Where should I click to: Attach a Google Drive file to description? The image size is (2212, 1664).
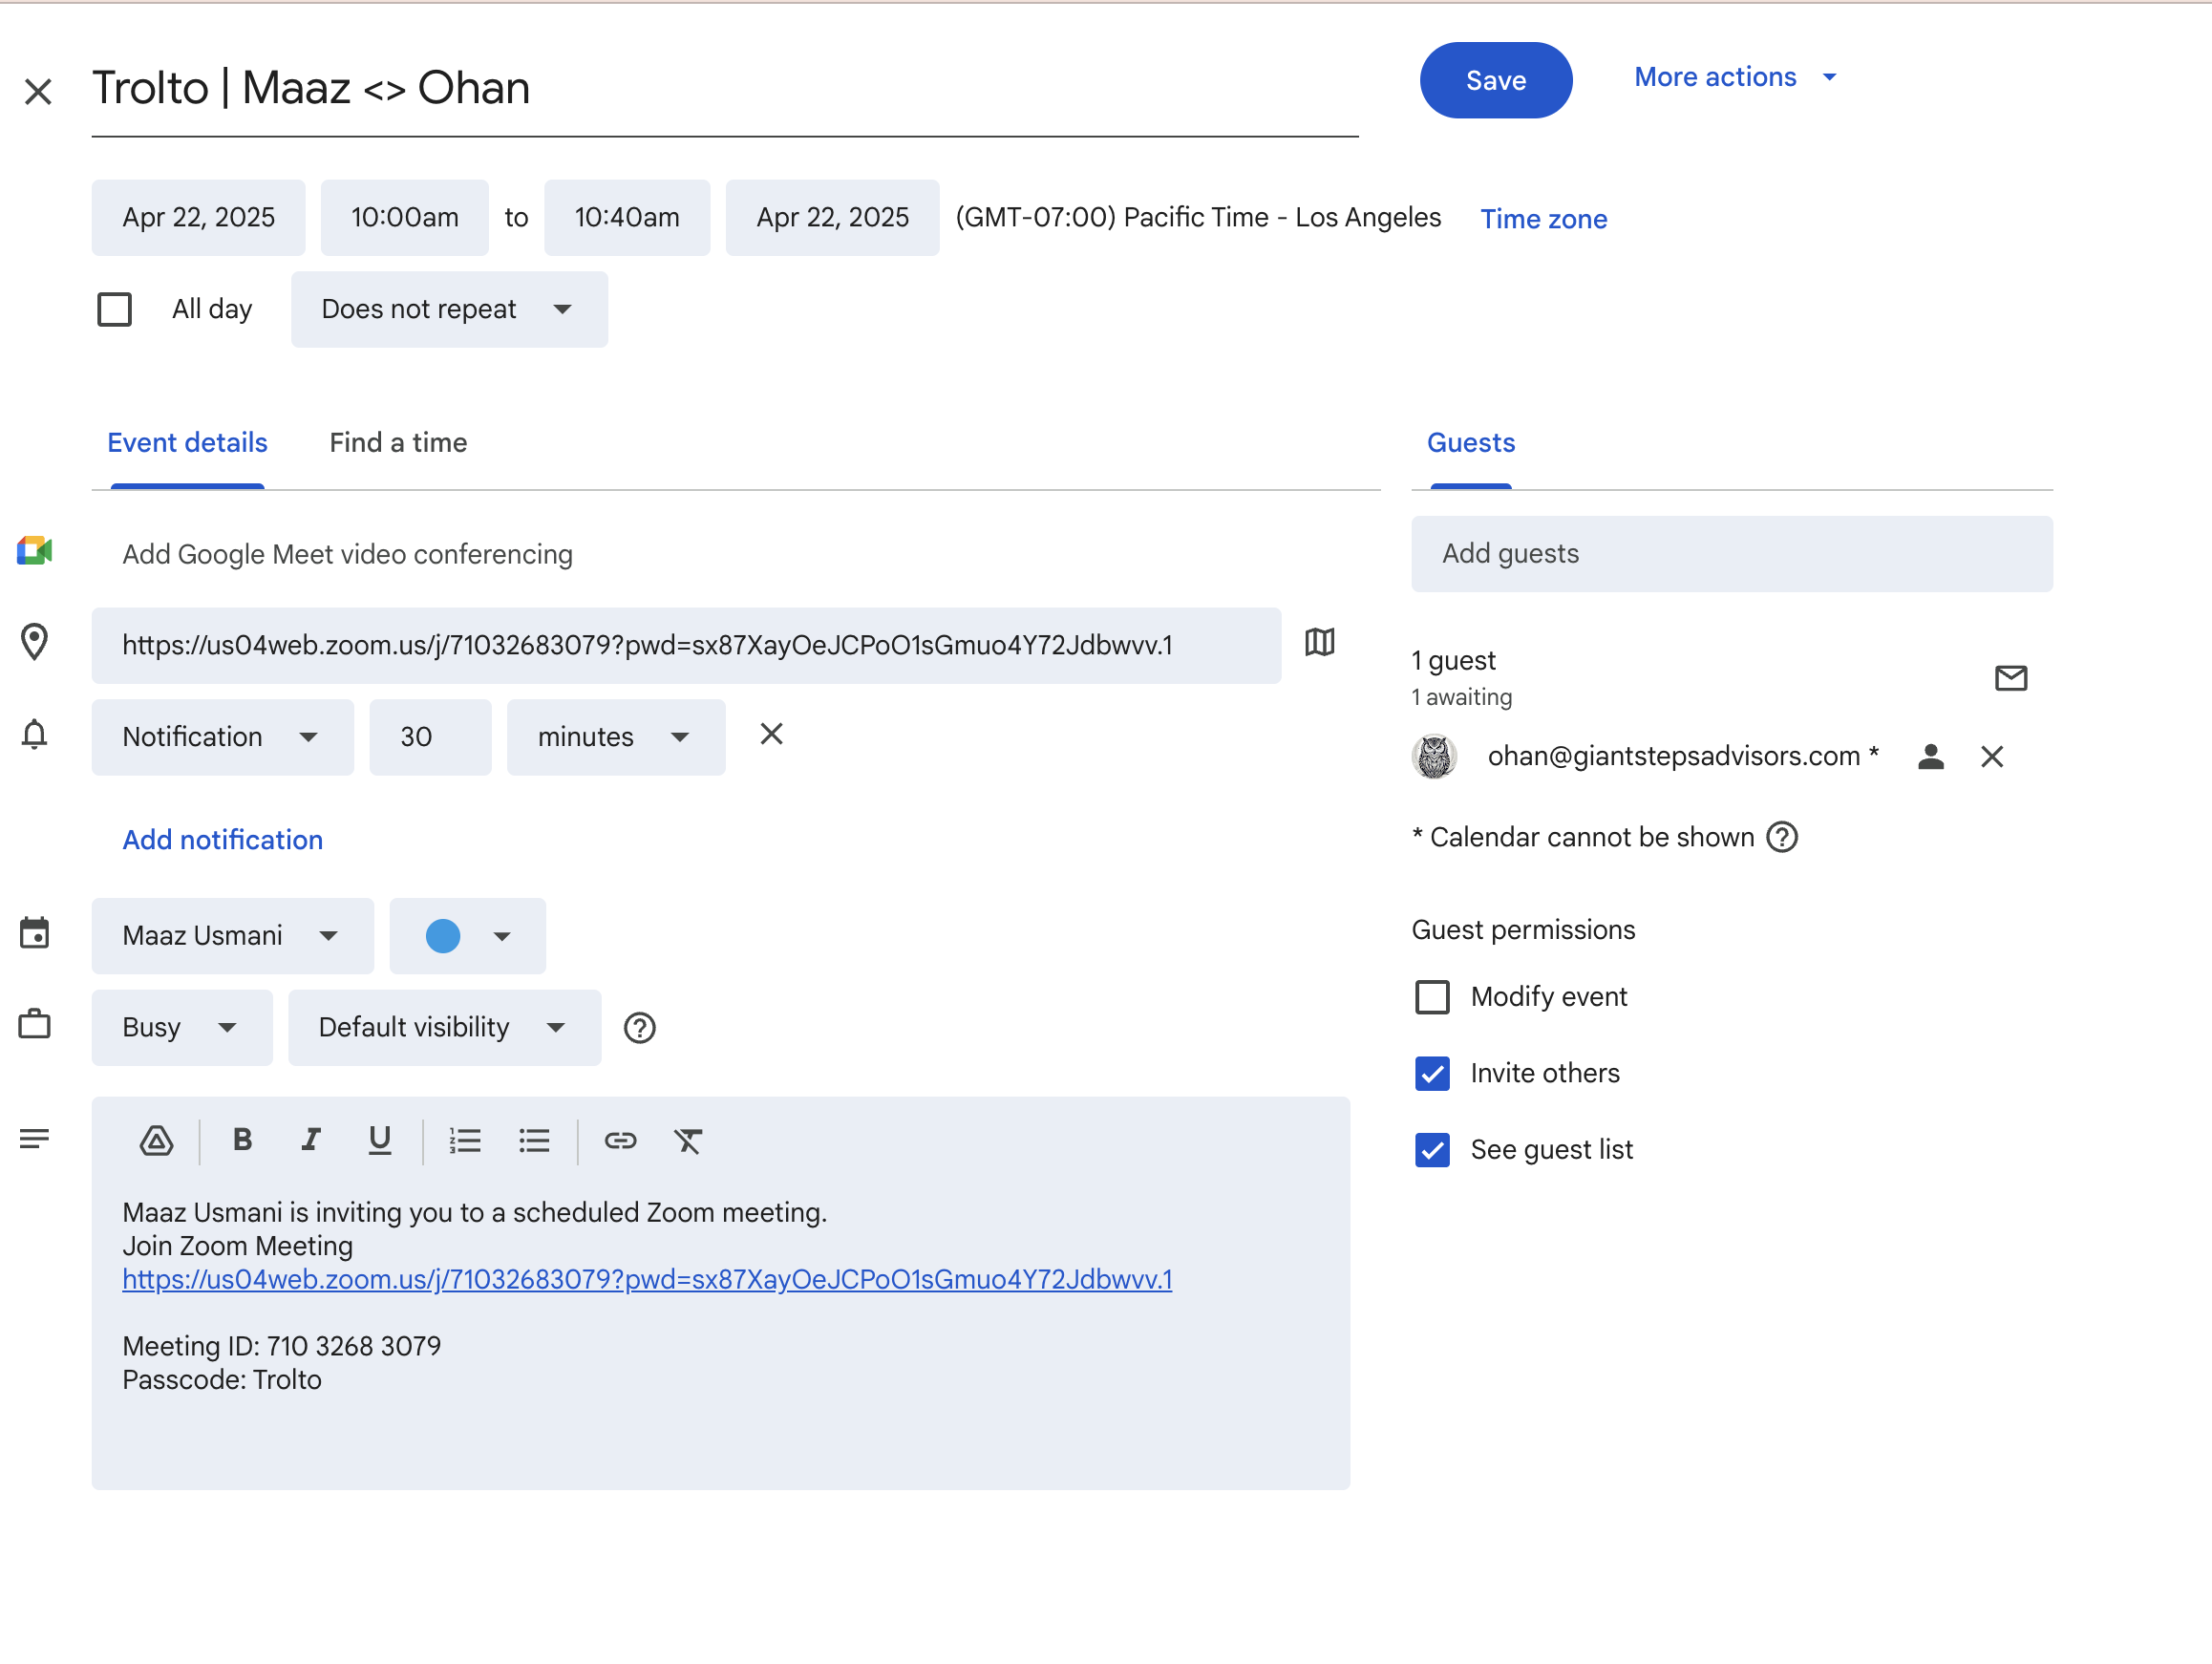tap(156, 1141)
